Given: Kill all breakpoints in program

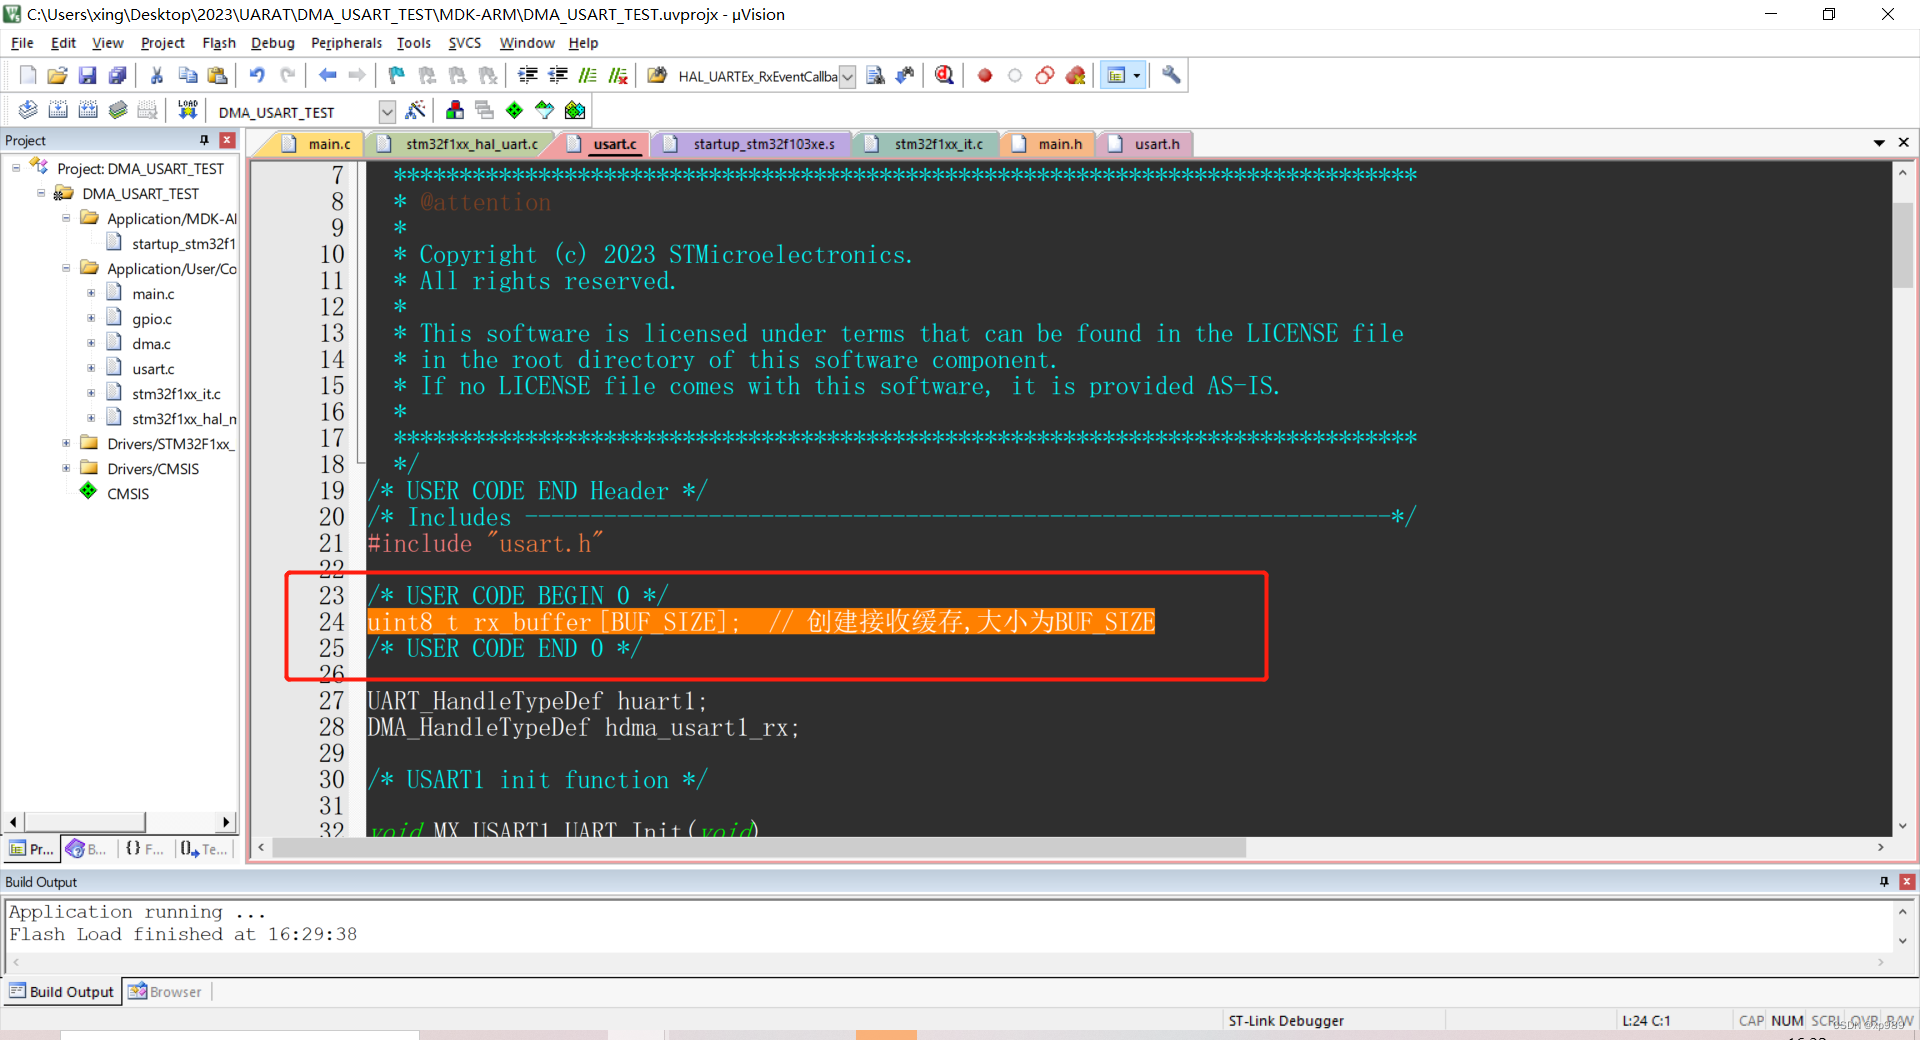Looking at the screenshot, I should [1076, 75].
